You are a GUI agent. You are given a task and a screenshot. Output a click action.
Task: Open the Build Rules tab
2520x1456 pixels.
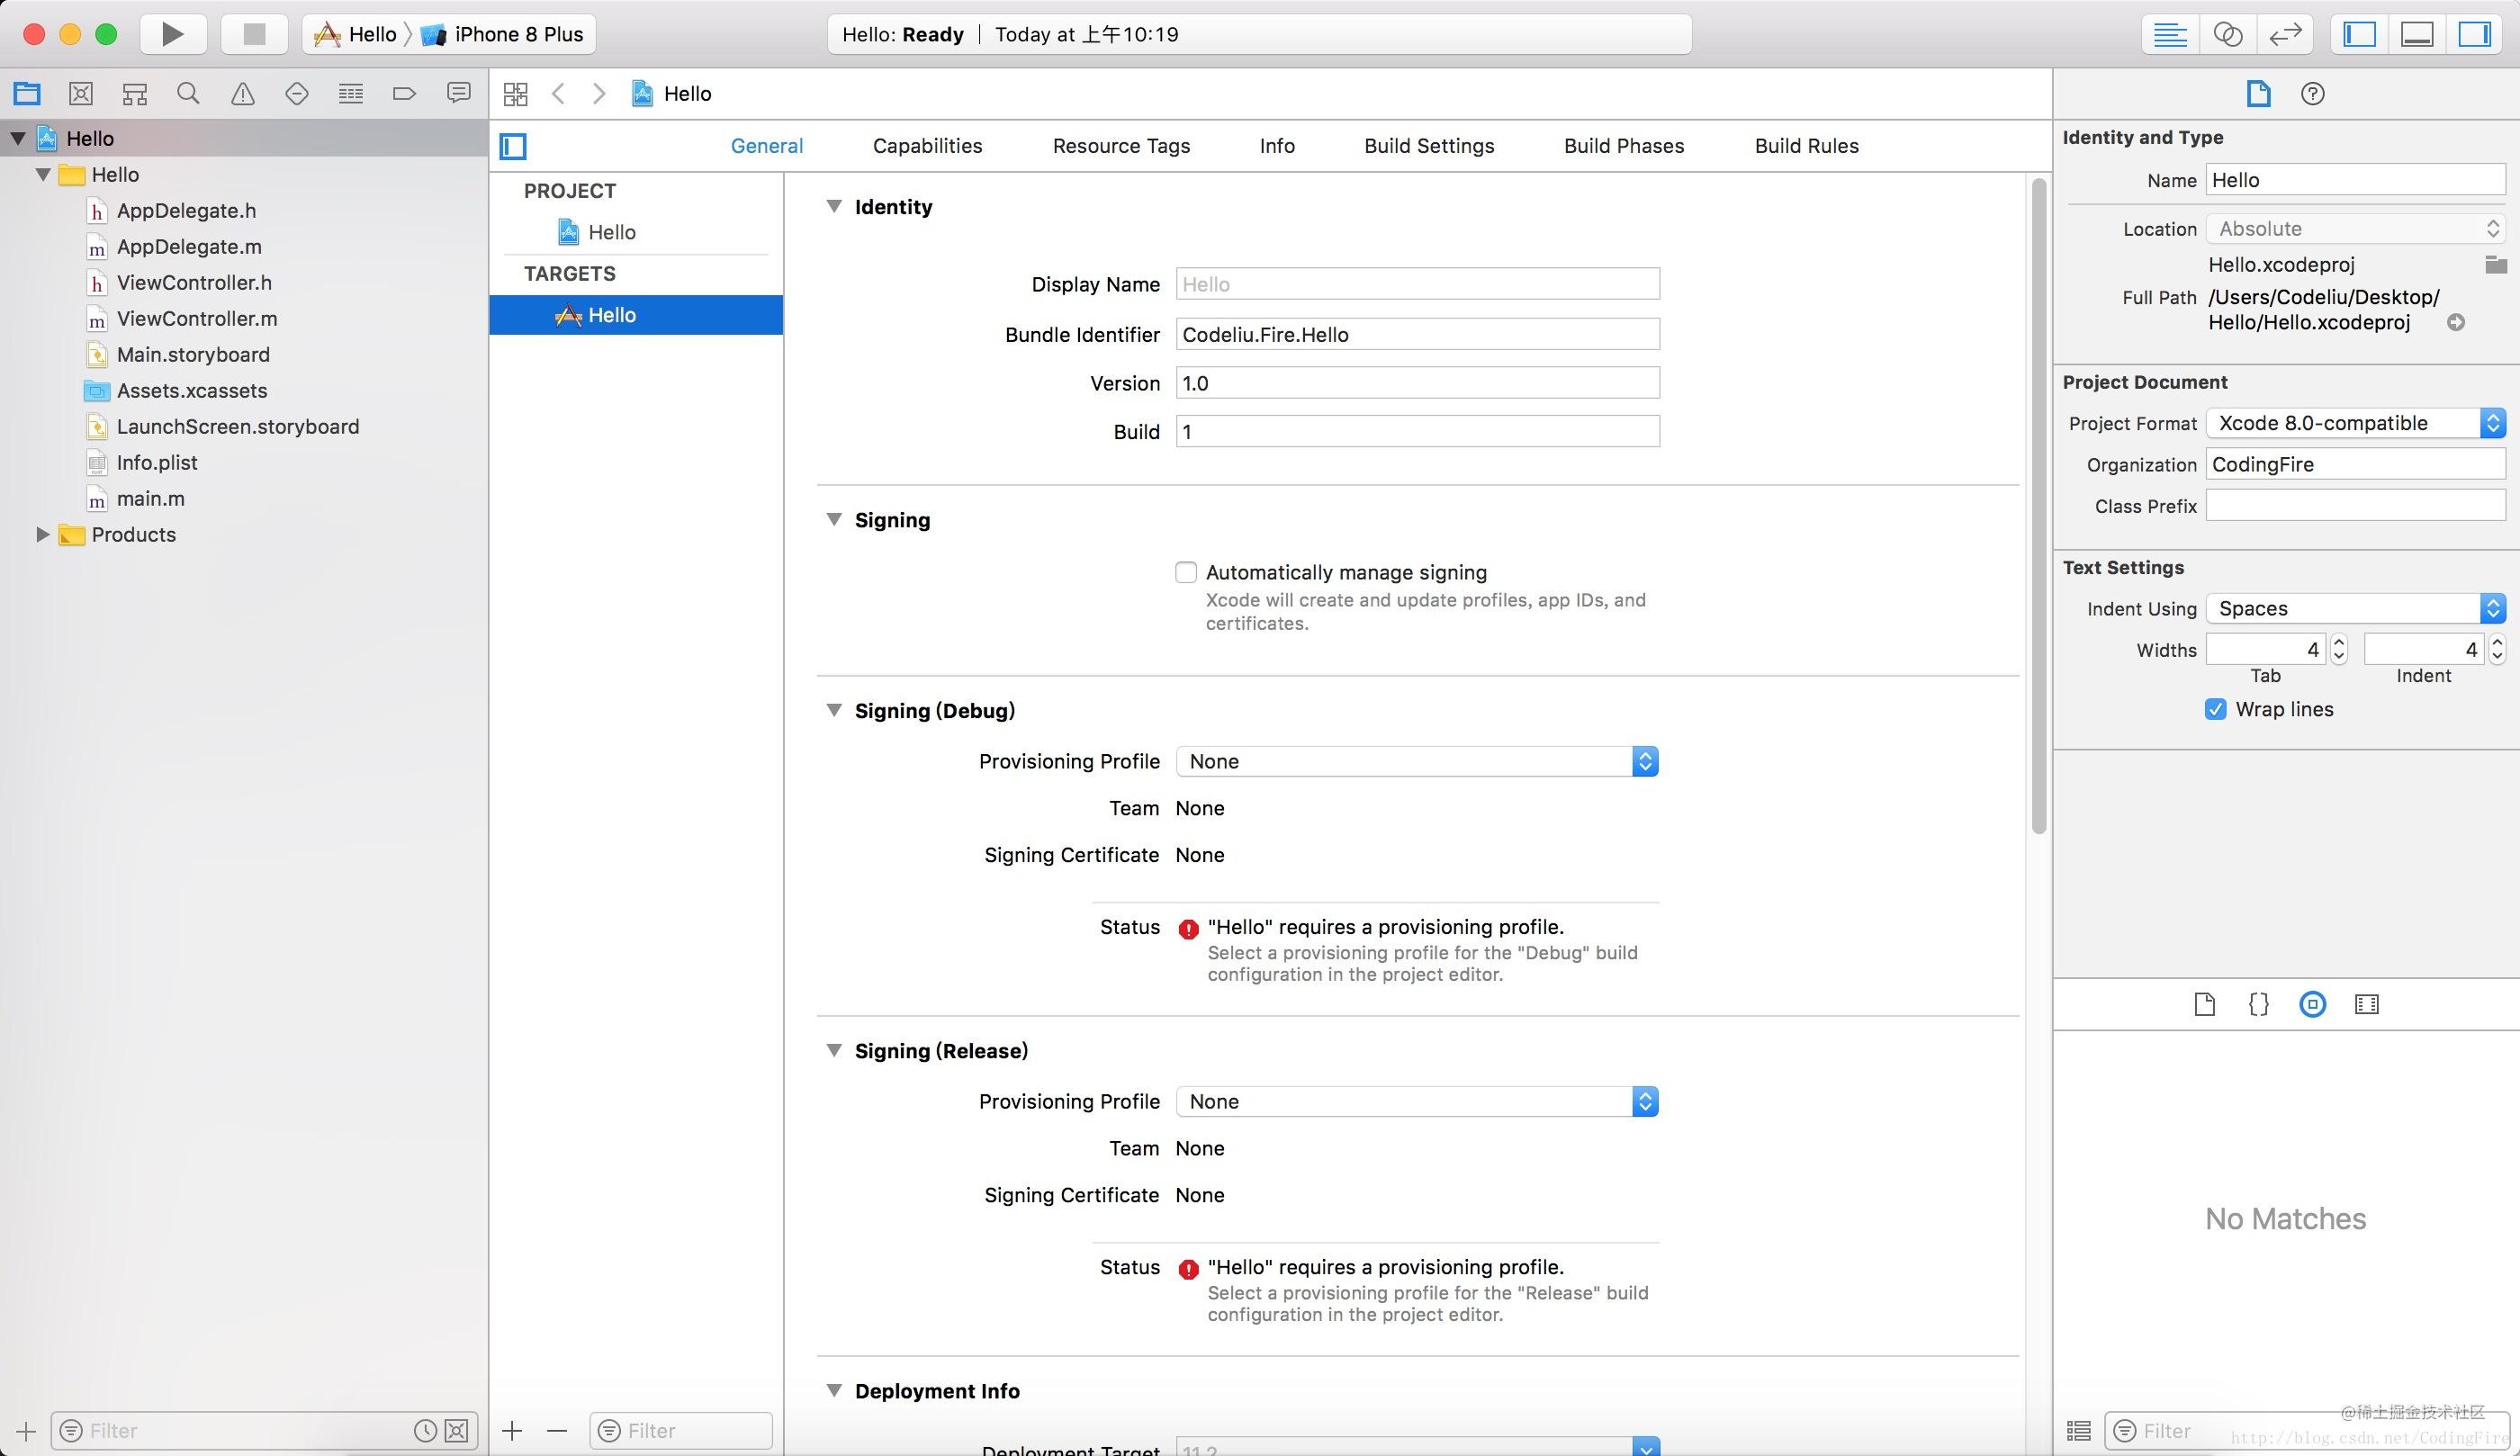(1806, 146)
